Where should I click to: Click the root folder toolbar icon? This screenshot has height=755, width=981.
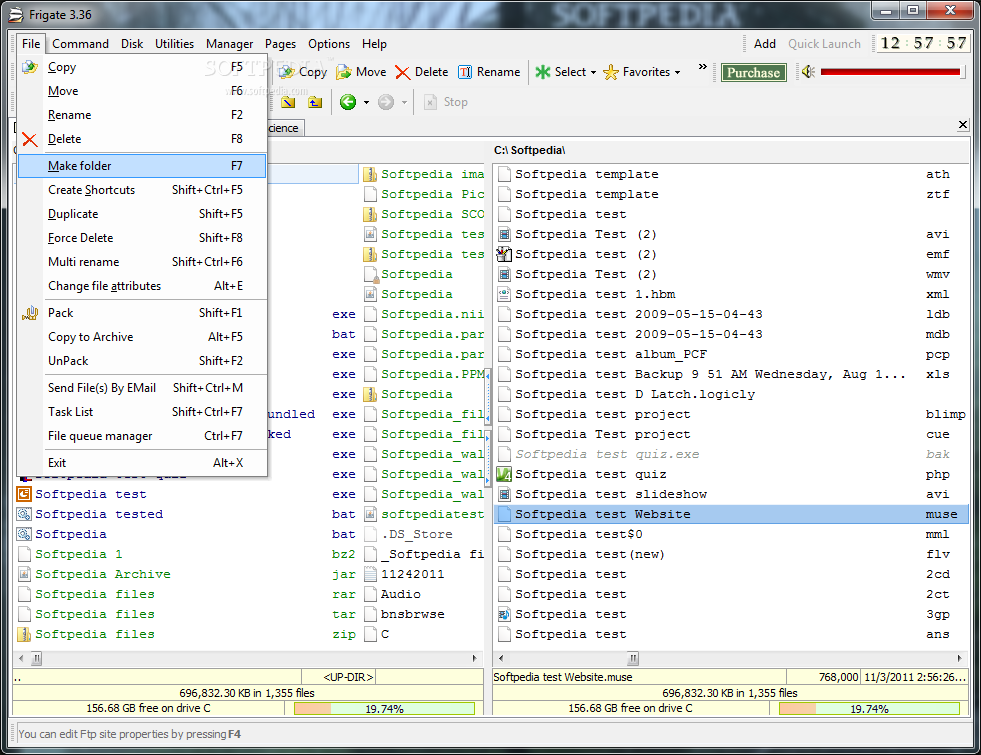point(288,102)
